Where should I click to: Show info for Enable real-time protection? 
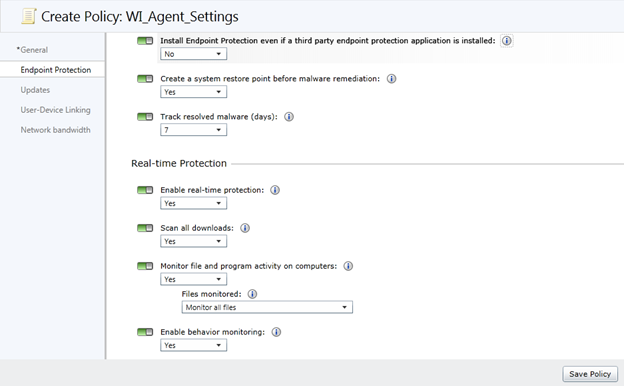(x=275, y=190)
